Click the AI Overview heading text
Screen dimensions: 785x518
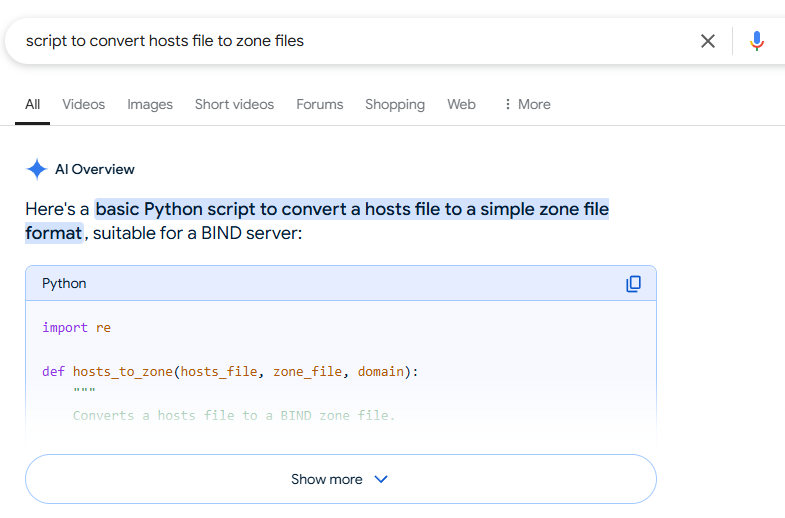tap(95, 169)
